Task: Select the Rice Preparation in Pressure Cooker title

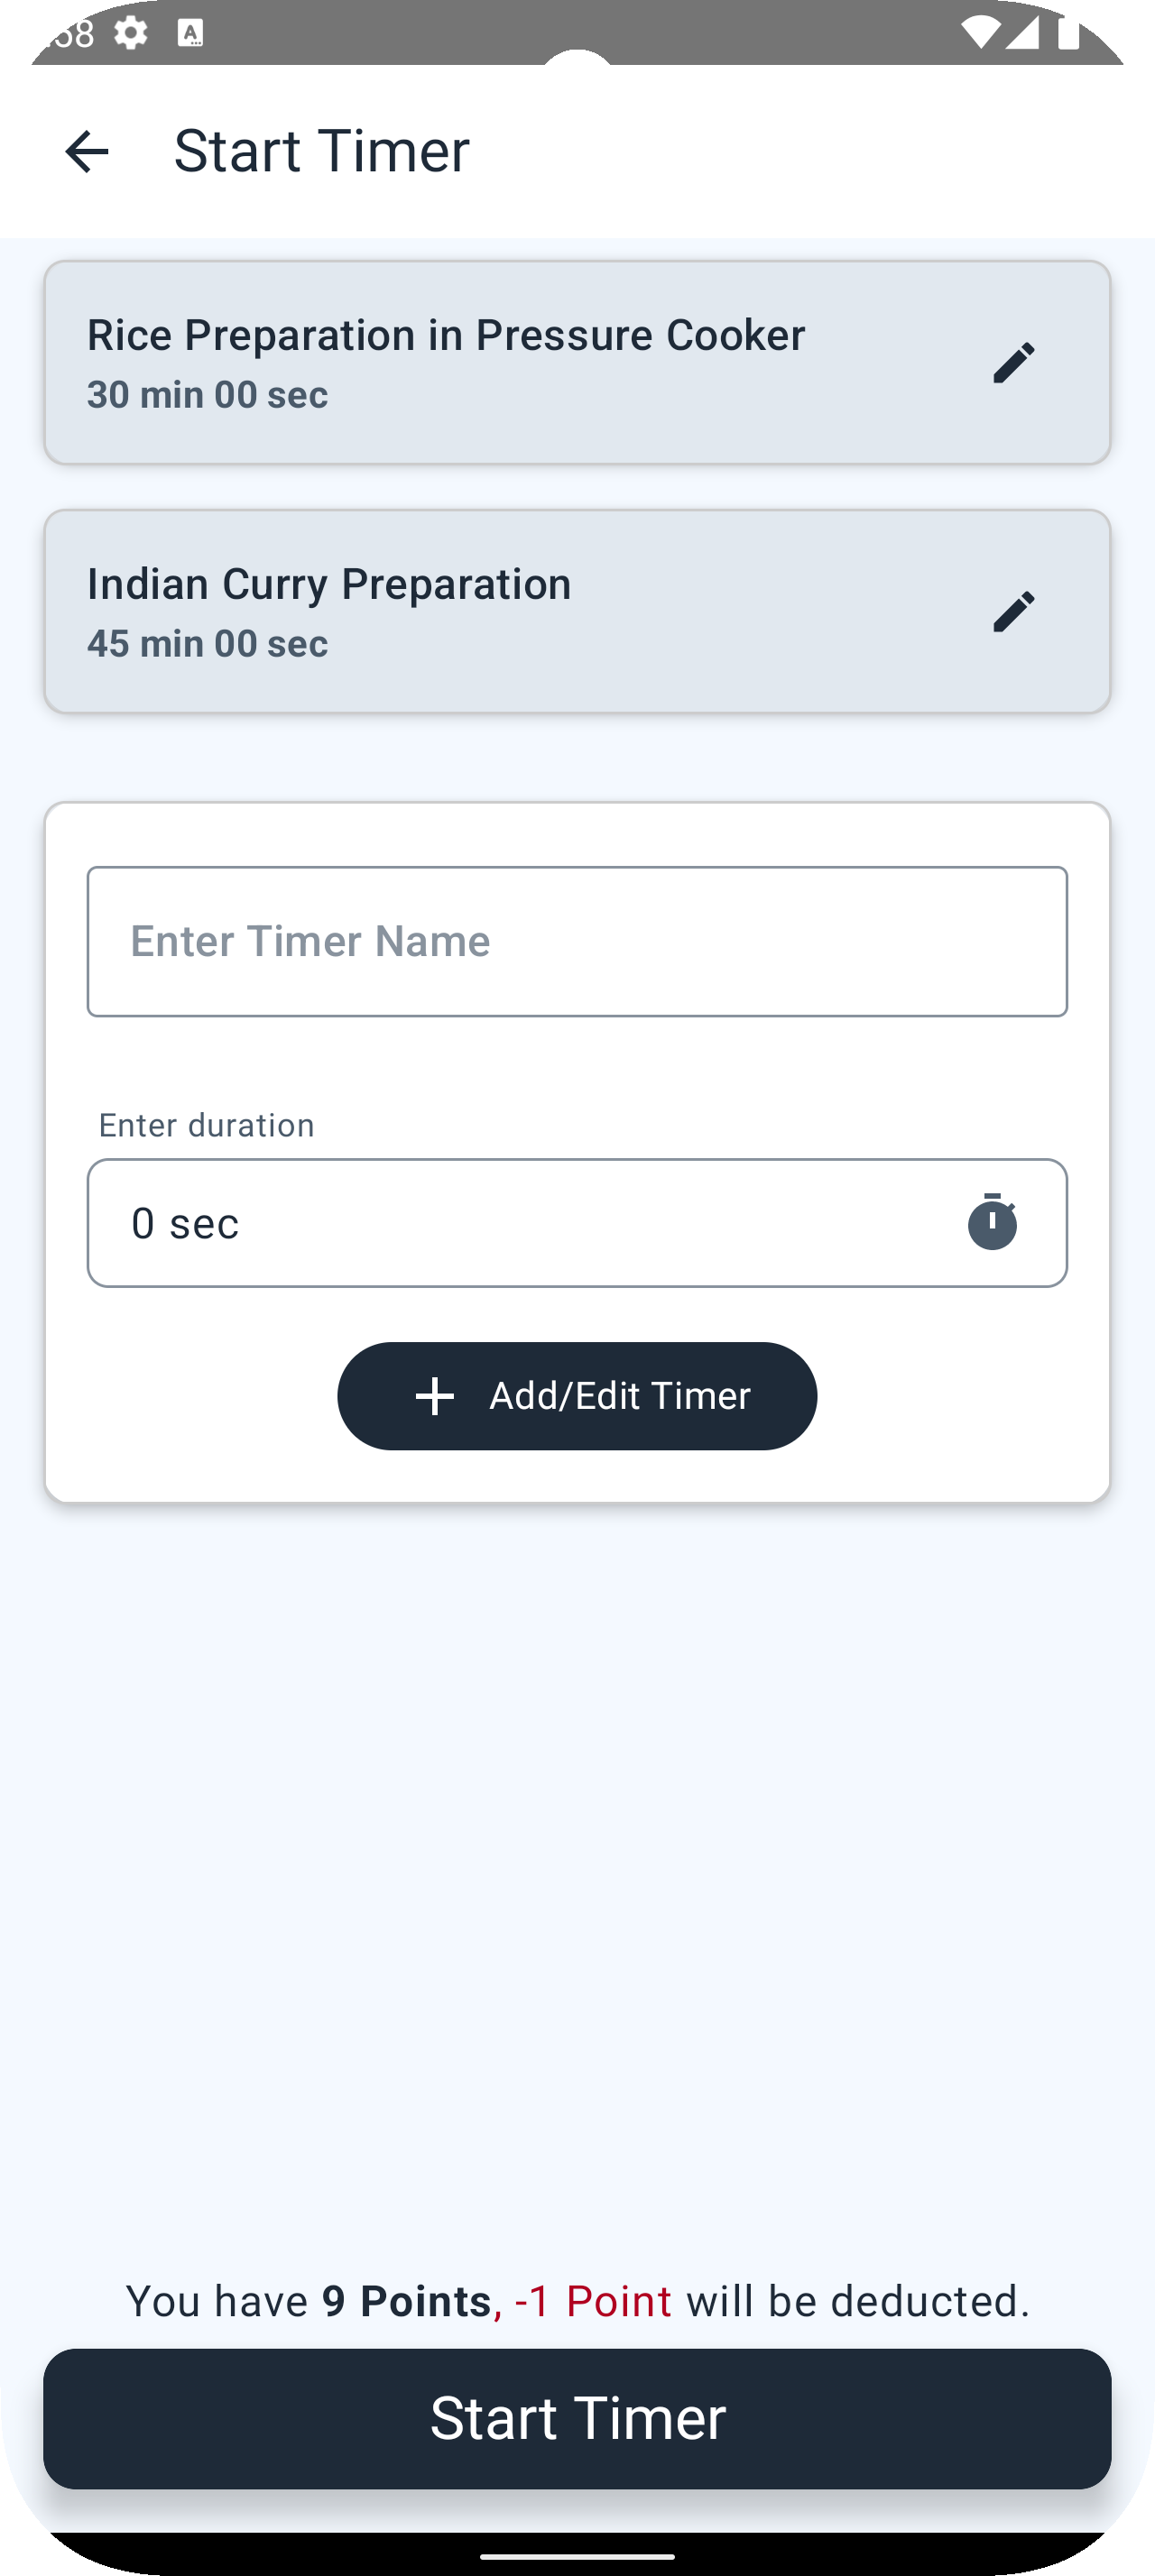Action: (445, 335)
